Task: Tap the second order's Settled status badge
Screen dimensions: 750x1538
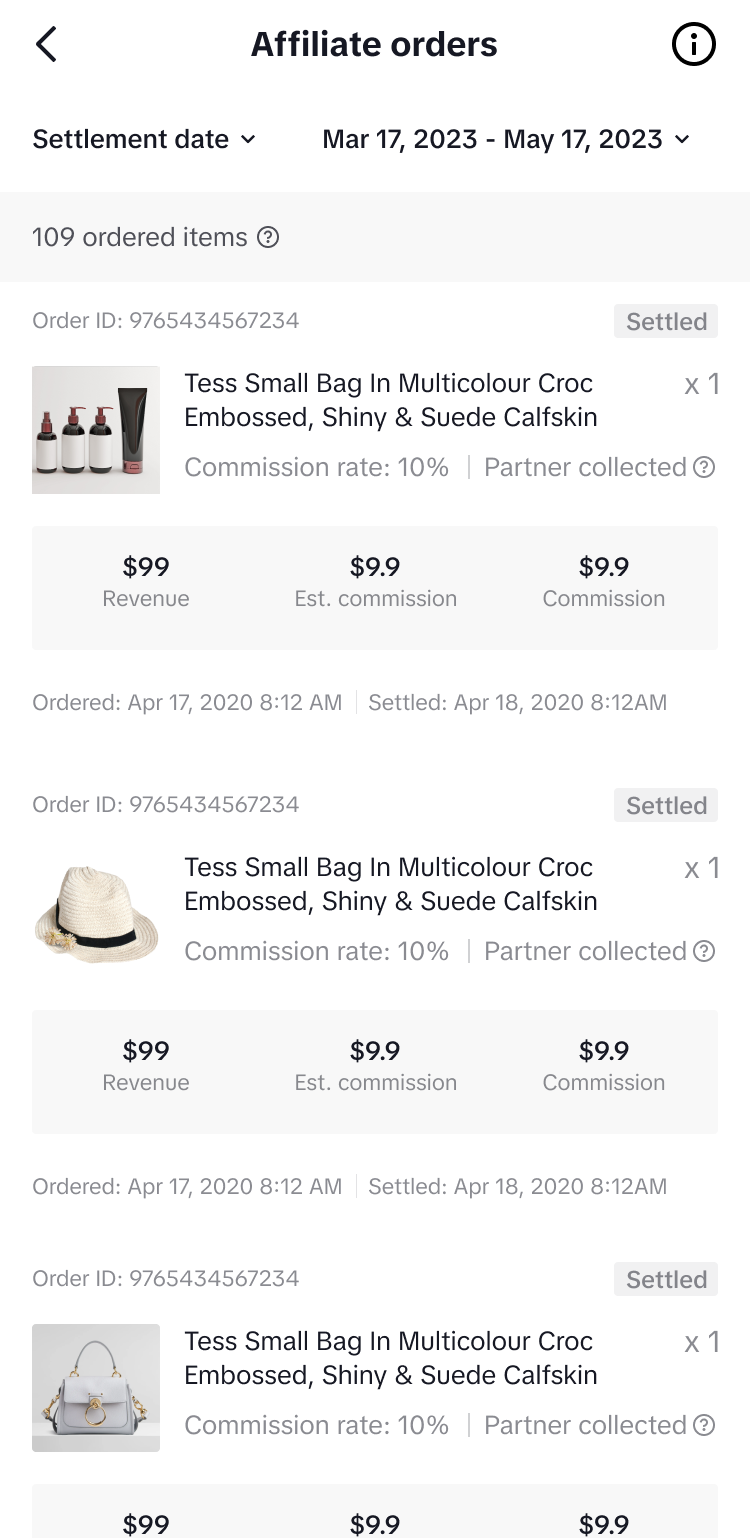Action: (666, 806)
